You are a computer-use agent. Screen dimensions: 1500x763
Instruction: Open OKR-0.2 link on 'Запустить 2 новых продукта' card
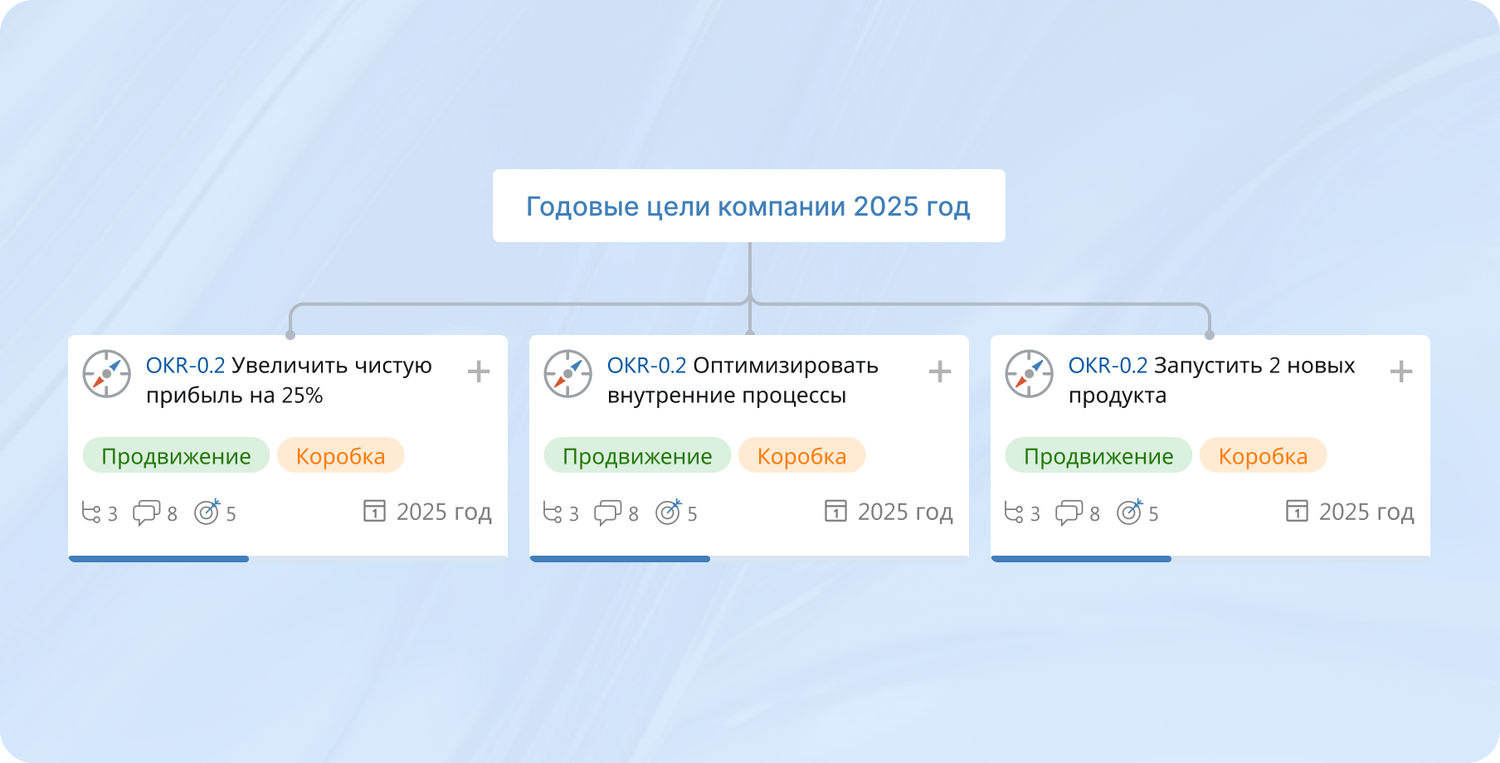pos(1107,366)
